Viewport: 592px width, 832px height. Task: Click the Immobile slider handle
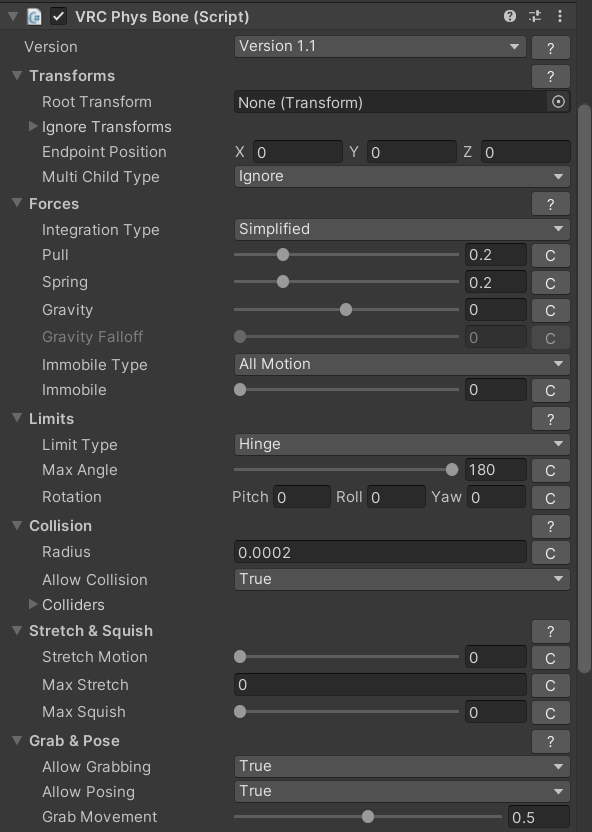tap(240, 390)
